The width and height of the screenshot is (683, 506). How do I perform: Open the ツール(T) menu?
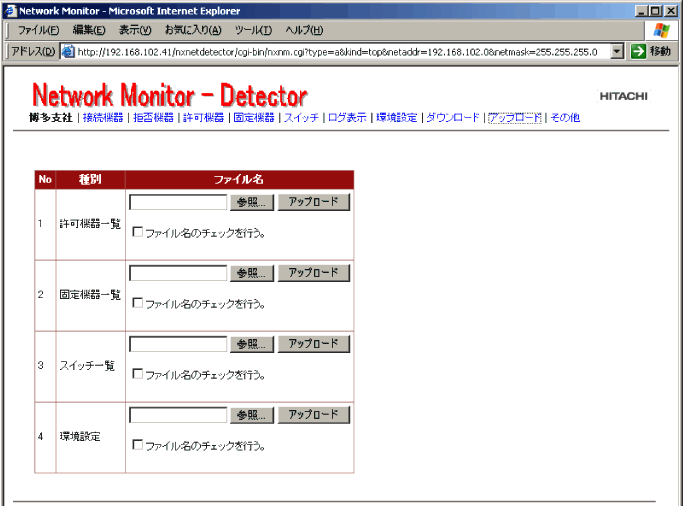coord(254,30)
